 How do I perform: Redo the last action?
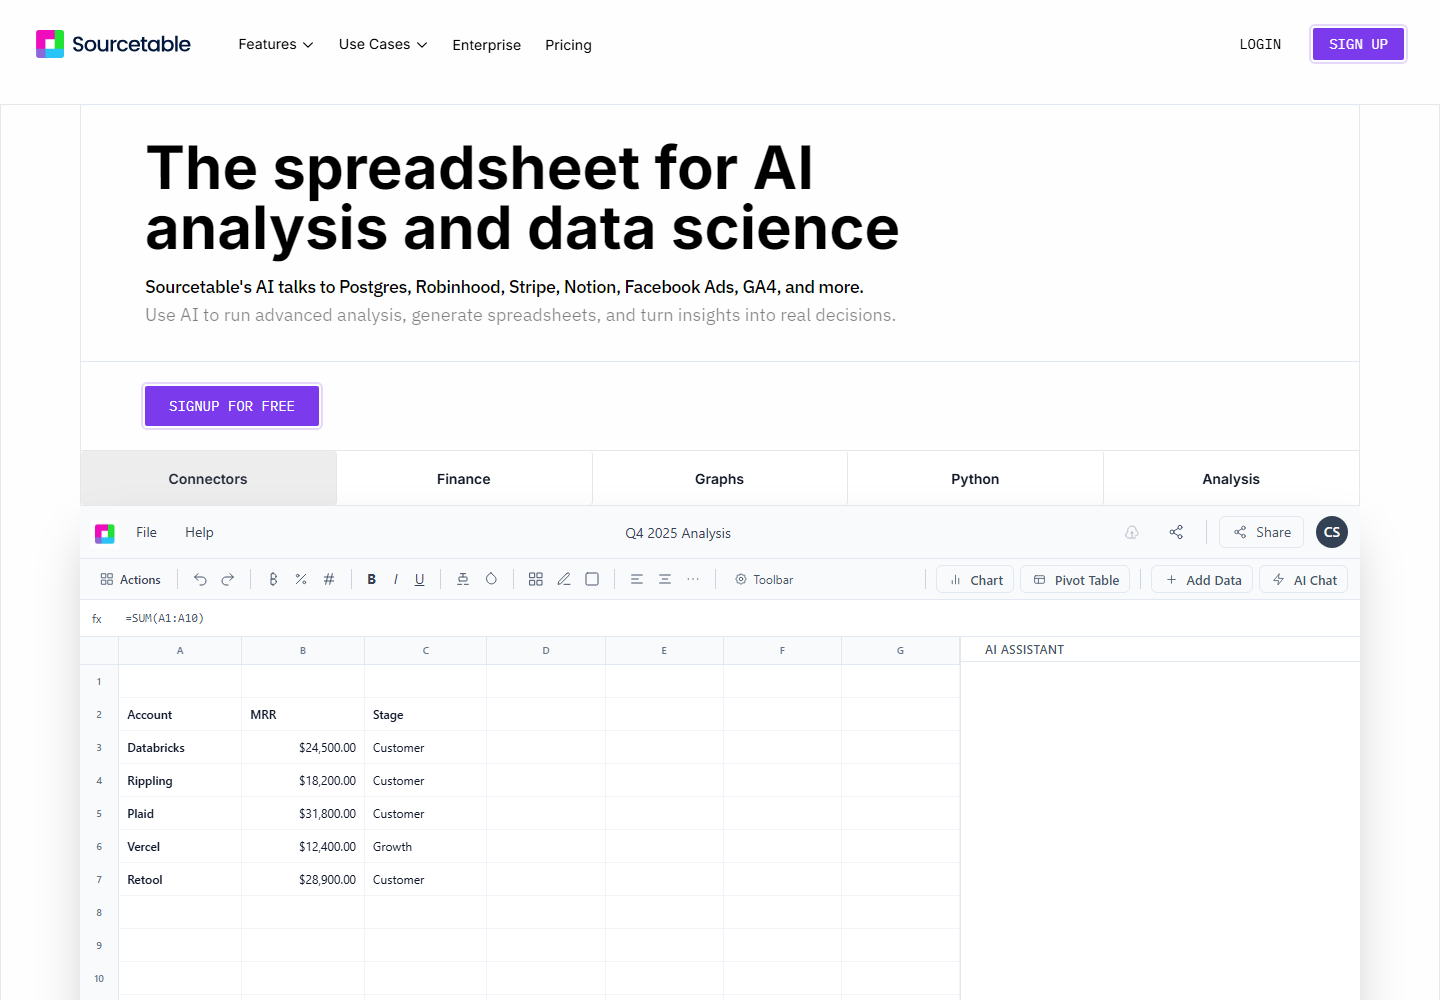228,580
